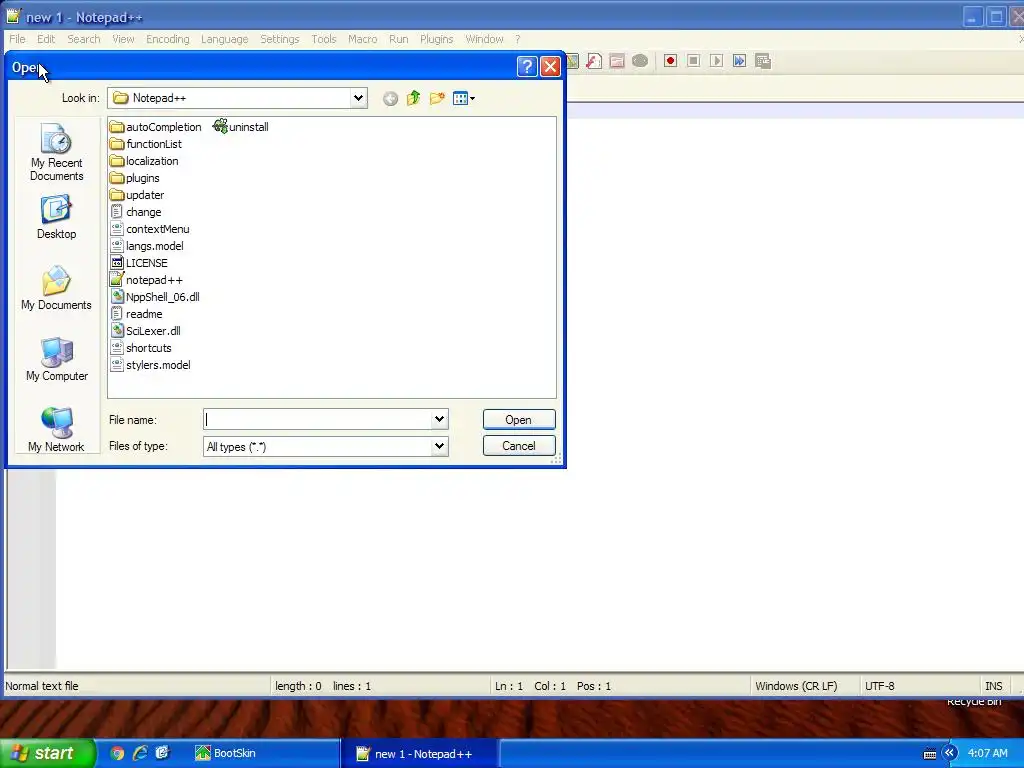
Task: Open the Encoding menu in Notepad++
Action: click(x=168, y=39)
